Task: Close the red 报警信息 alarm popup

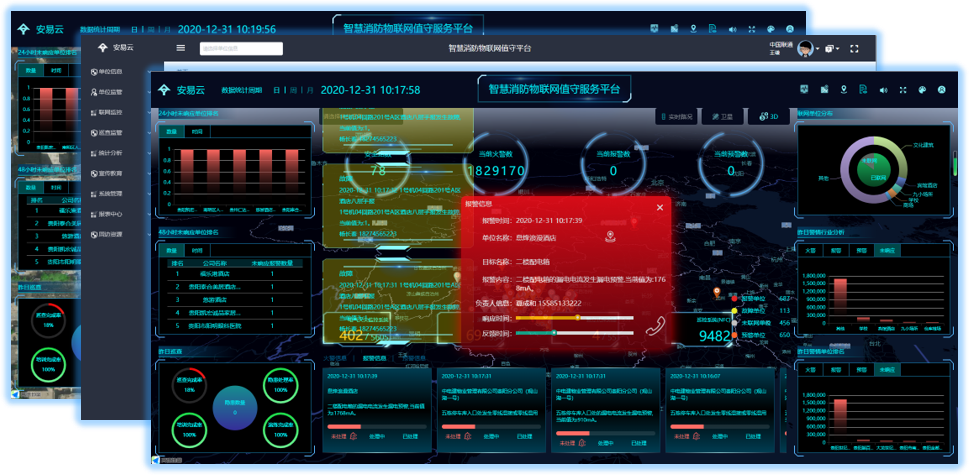Action: tap(659, 208)
